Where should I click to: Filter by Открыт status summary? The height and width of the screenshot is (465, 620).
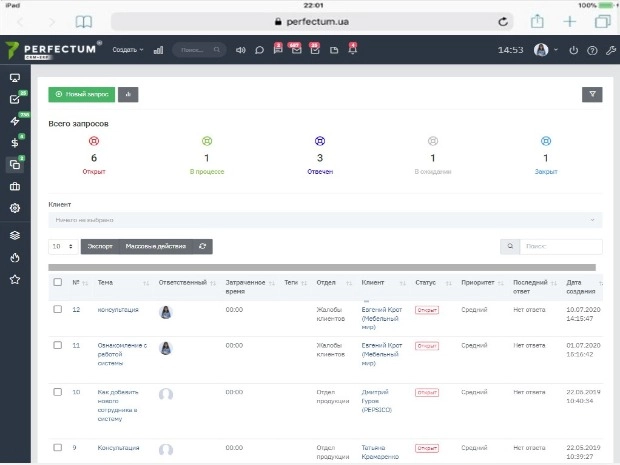pyautogui.click(x=94, y=158)
